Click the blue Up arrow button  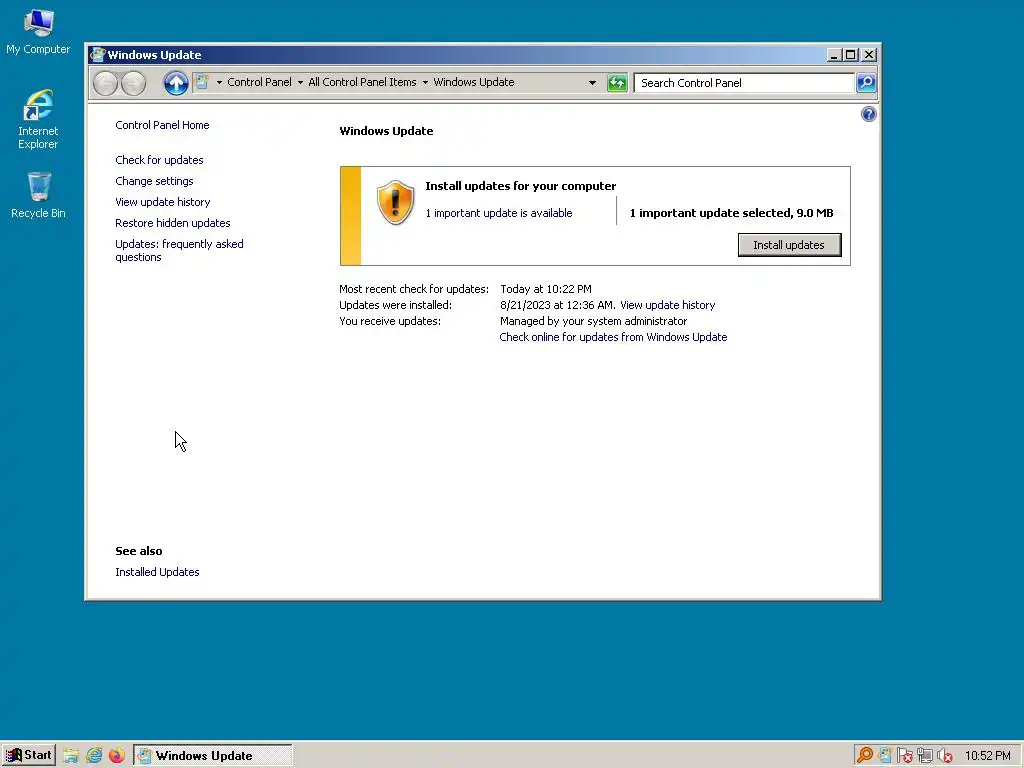[x=176, y=83]
